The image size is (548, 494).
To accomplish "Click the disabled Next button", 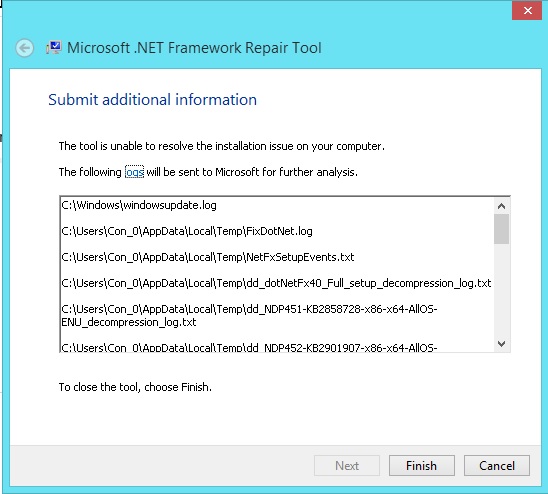I will 347,465.
